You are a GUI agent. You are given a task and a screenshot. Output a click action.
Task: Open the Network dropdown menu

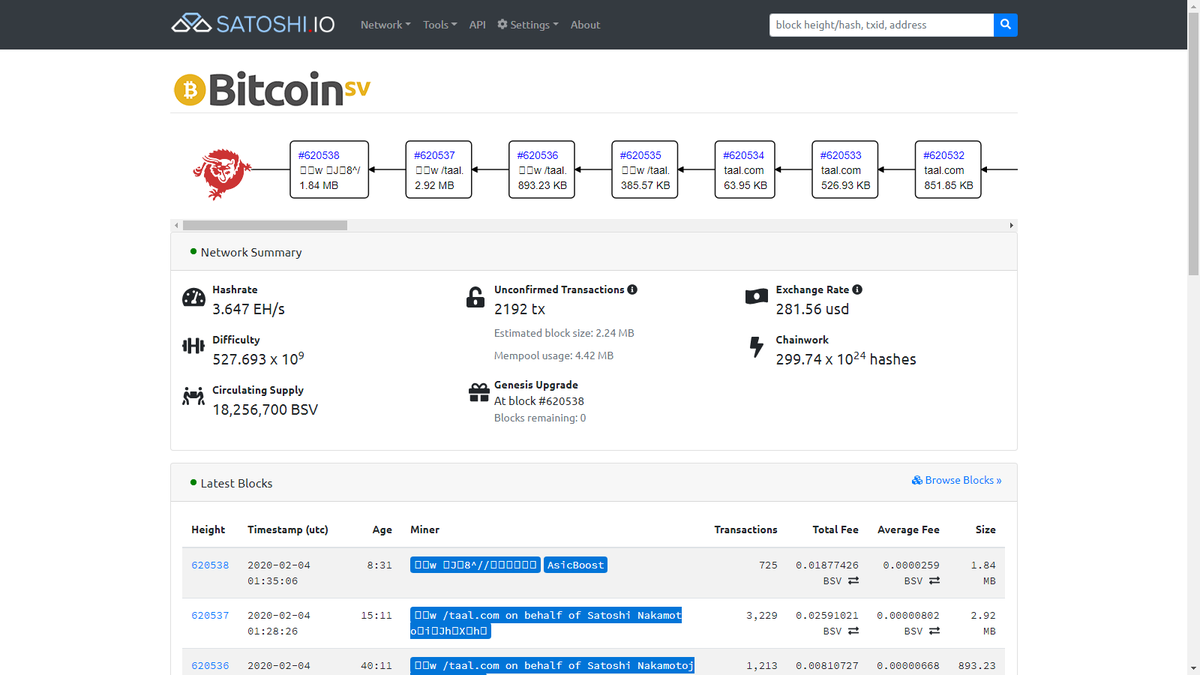tap(385, 25)
